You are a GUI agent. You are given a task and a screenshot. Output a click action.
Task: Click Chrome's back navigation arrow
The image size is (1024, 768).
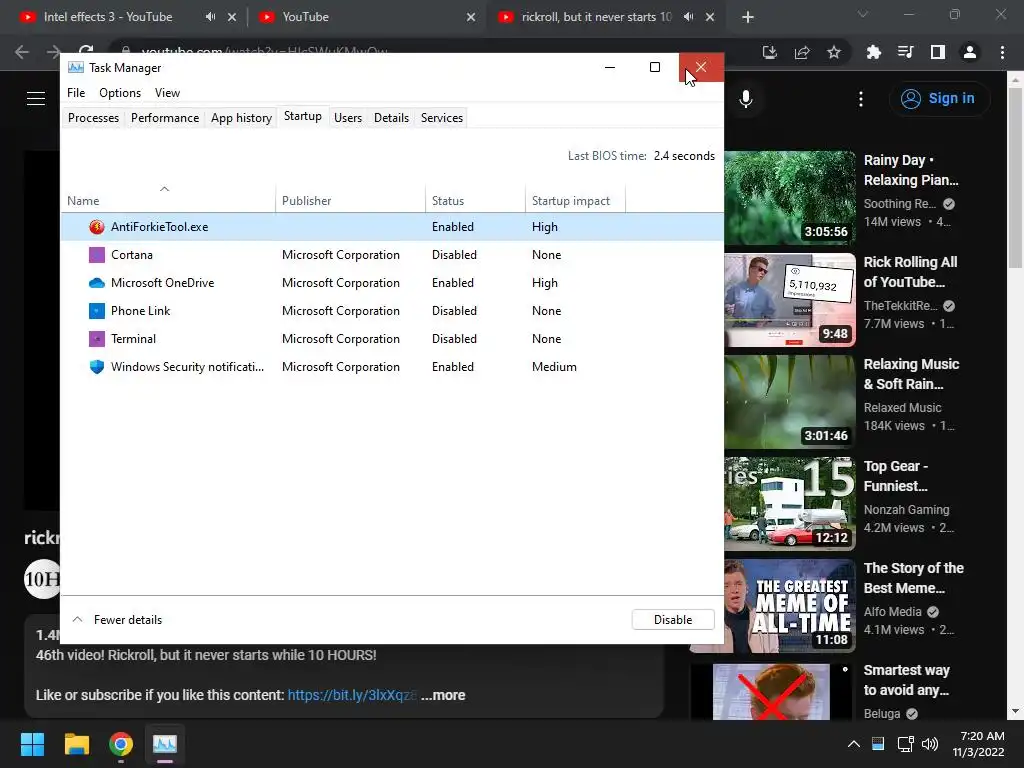coord(22,52)
